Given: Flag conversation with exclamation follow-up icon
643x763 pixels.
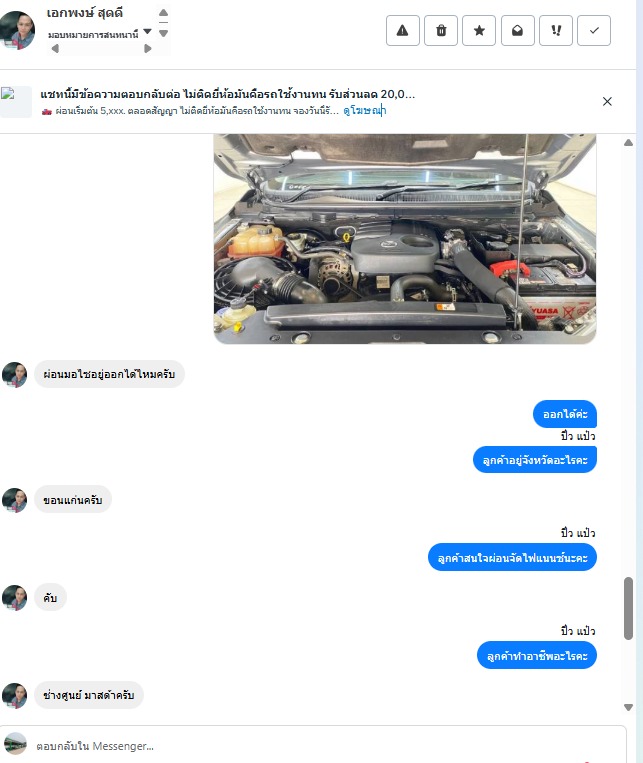Looking at the screenshot, I should pos(556,31).
